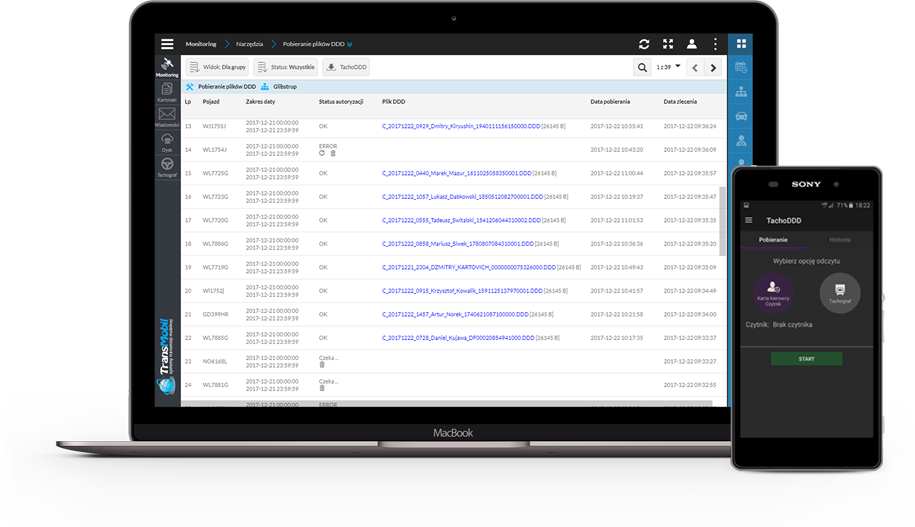Viewport: 915px width, 527px height.
Task: Expand the page number dropdown
Action: 678,67
